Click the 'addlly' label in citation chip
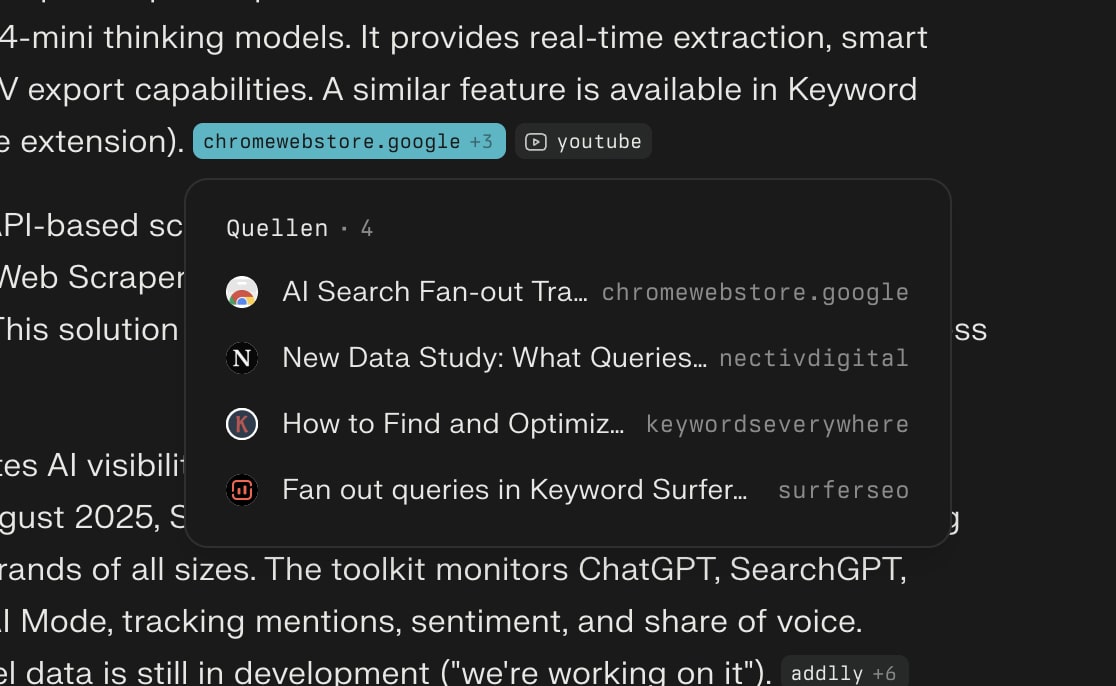Image resolution: width=1116 pixels, height=686 pixels. coord(826,673)
